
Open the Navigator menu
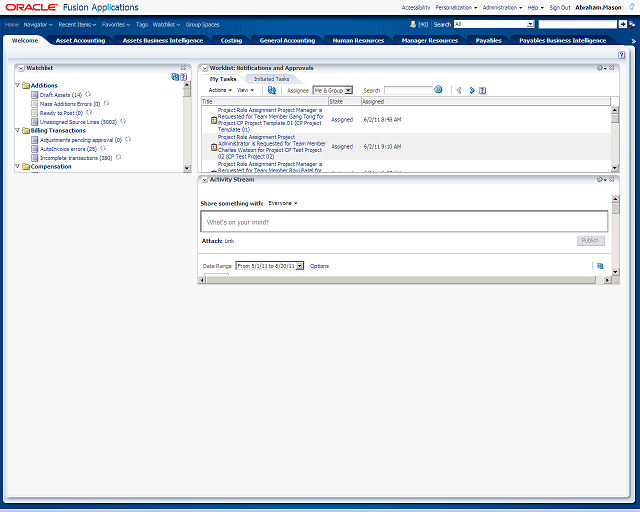38,23
